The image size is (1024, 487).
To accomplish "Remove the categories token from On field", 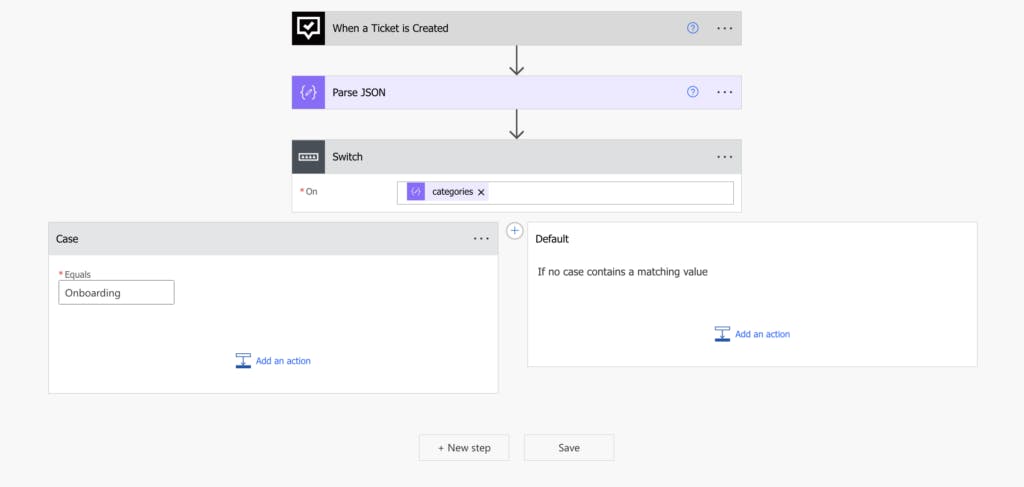I will coord(481,192).
